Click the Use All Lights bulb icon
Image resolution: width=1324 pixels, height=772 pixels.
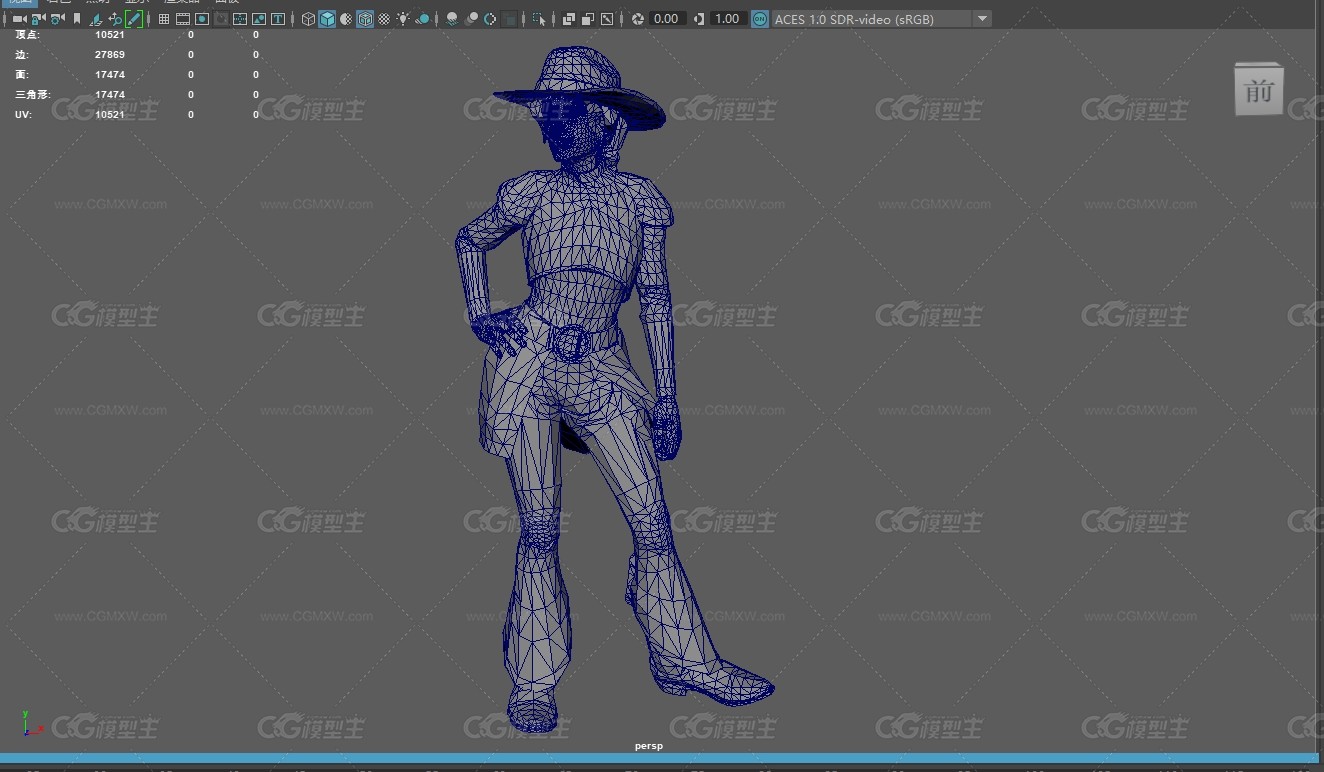pyautogui.click(x=403, y=19)
